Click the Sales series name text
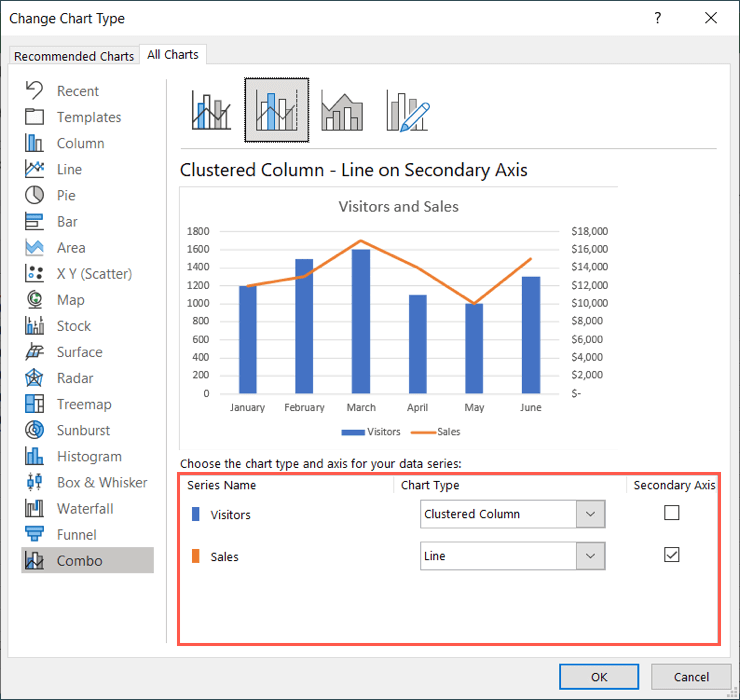The image size is (740, 700). pos(224,557)
